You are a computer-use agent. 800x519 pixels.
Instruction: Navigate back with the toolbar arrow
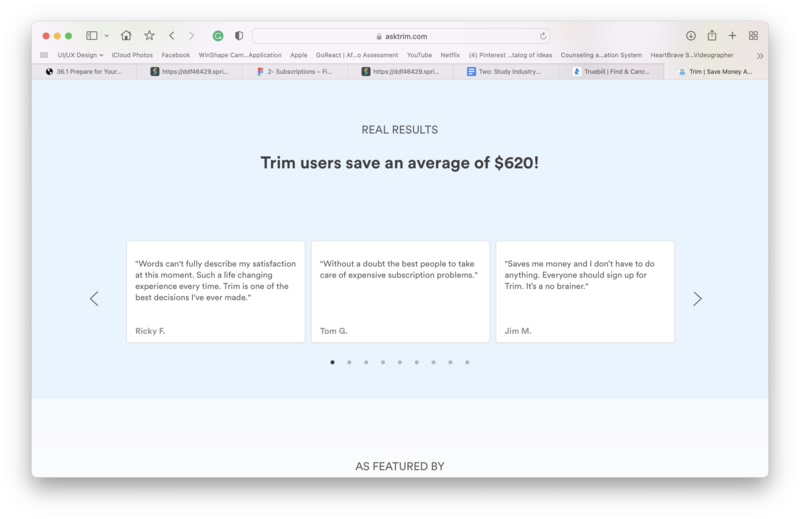172,35
